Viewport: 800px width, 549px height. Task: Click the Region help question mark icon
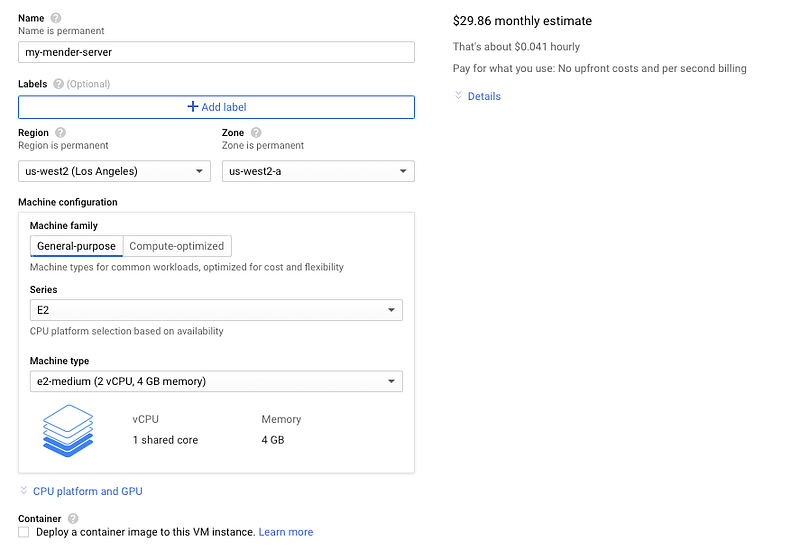tap(60, 133)
